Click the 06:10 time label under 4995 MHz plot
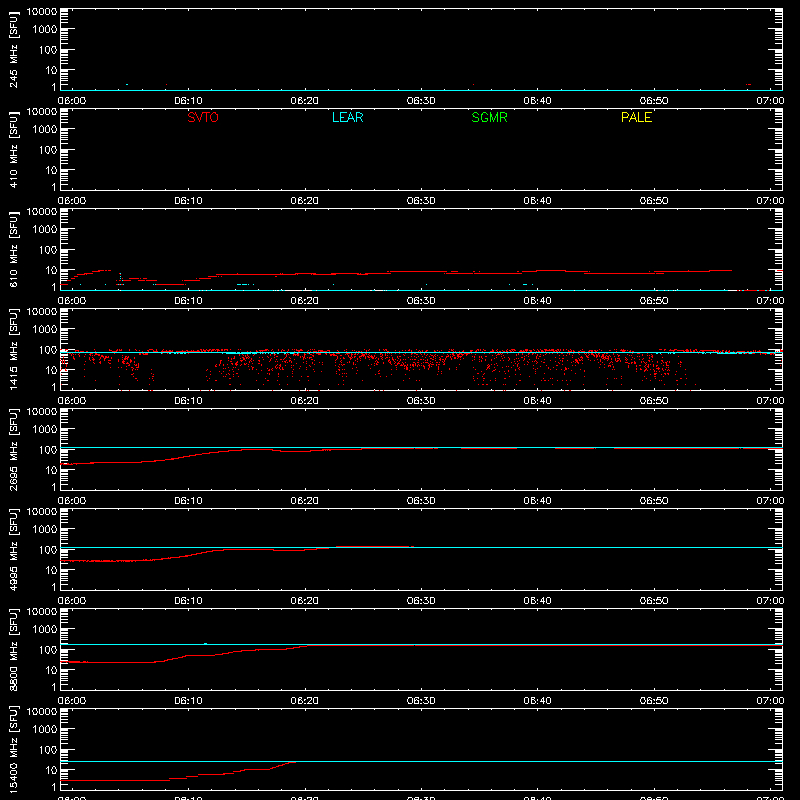The height and width of the screenshot is (800, 800). tap(188, 601)
